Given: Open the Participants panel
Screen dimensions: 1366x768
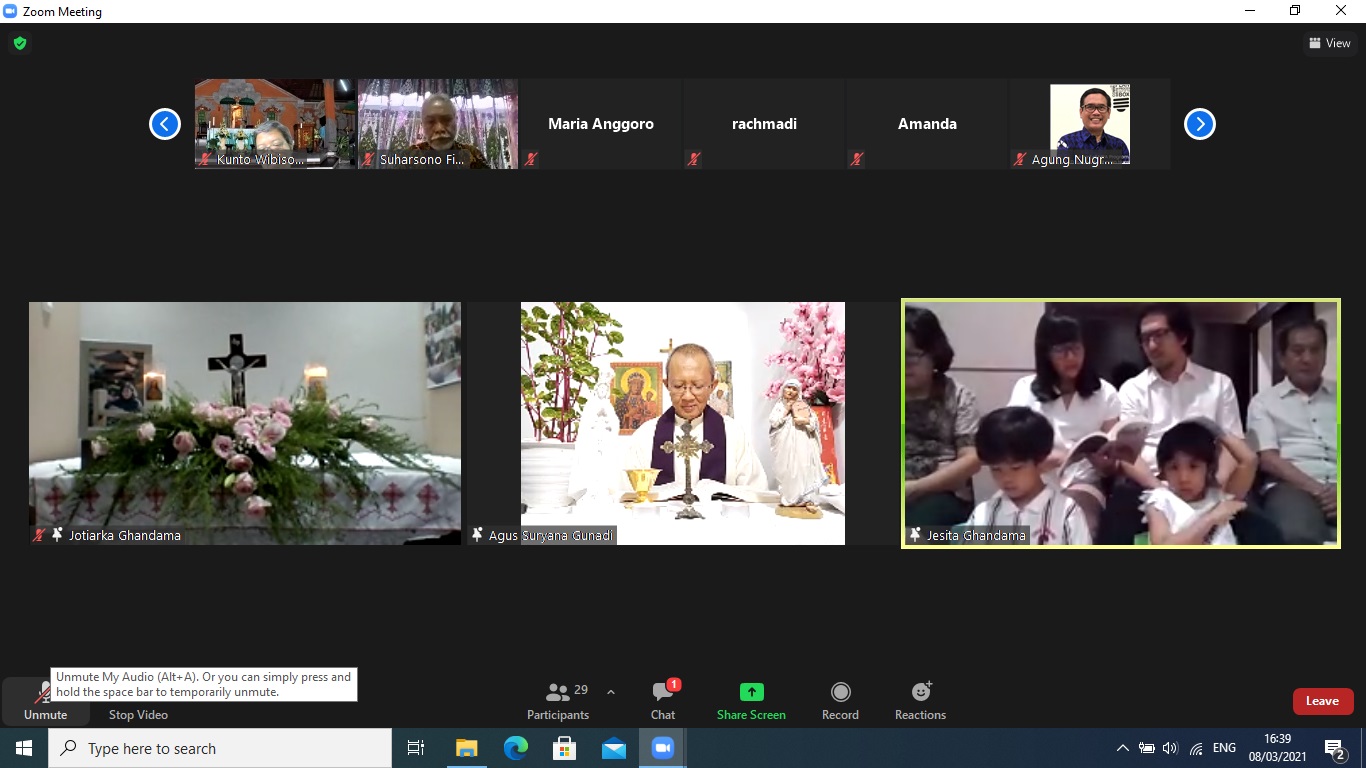Looking at the screenshot, I should pos(559,702).
